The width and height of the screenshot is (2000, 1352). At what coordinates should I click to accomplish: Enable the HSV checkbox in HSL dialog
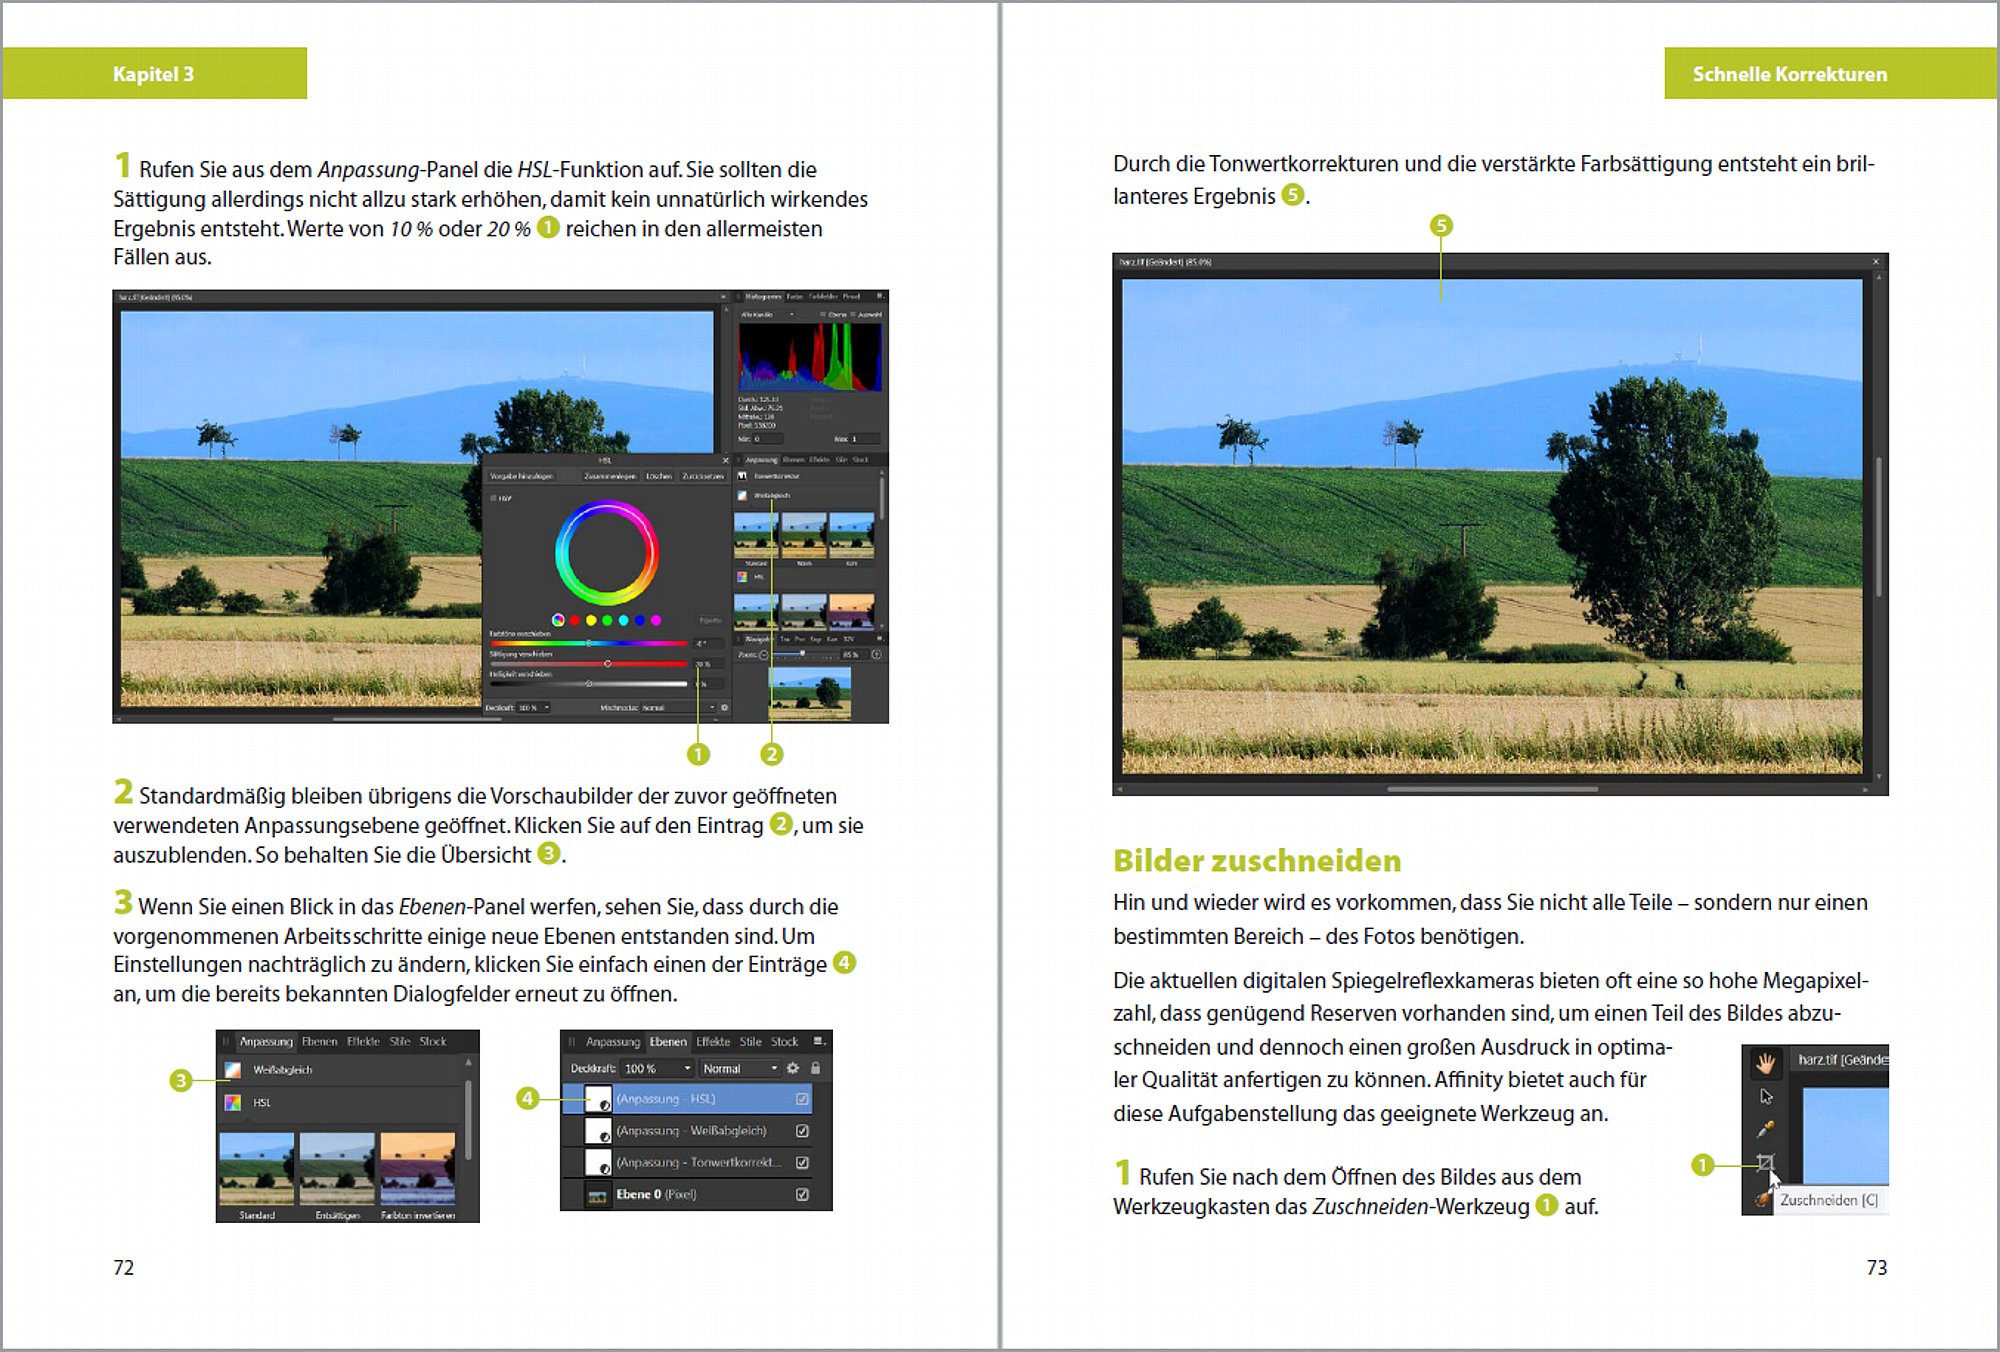click(493, 498)
